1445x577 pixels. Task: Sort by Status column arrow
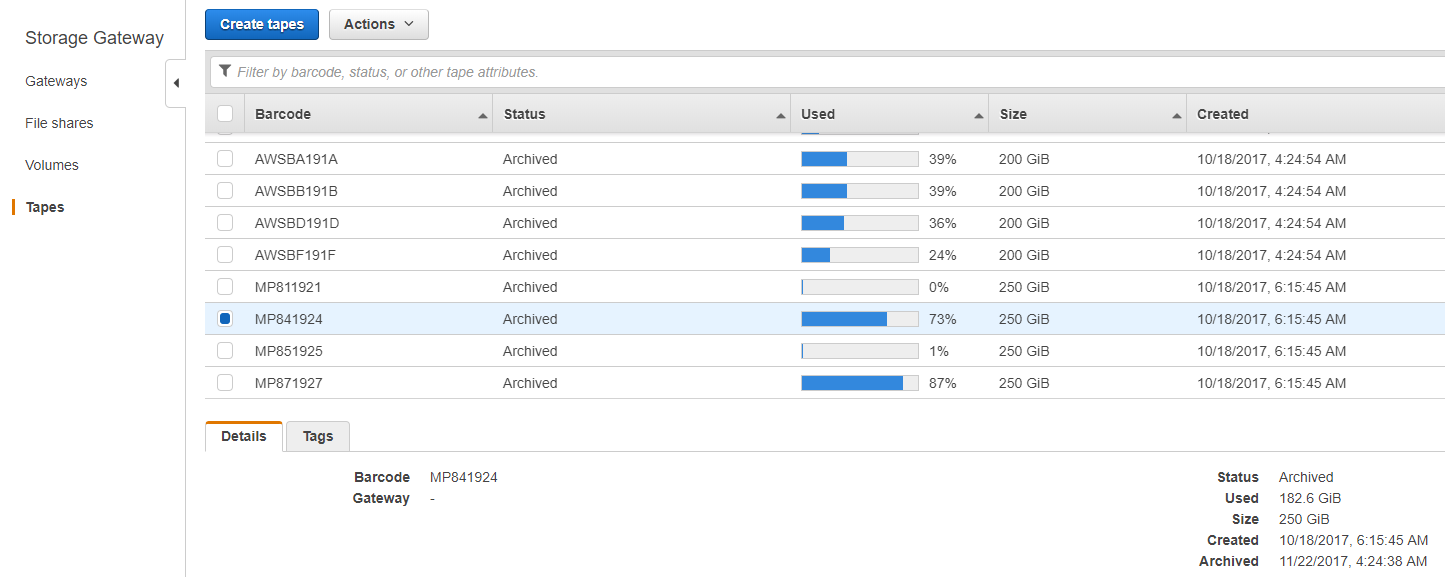tap(781, 116)
